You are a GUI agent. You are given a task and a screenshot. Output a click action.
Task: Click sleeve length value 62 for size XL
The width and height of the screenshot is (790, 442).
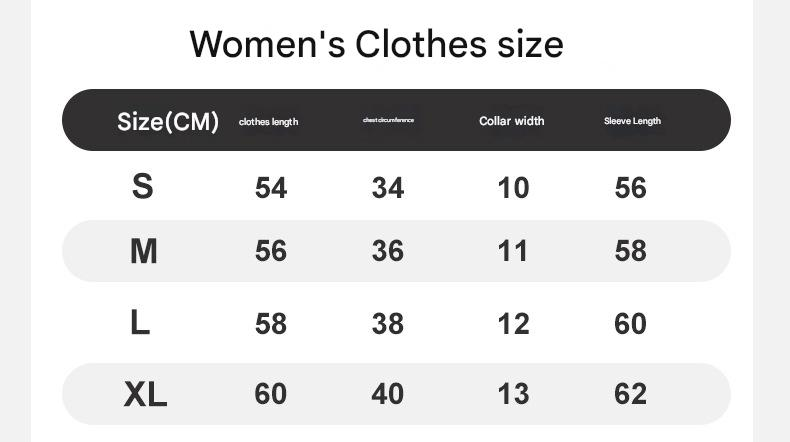coord(631,394)
